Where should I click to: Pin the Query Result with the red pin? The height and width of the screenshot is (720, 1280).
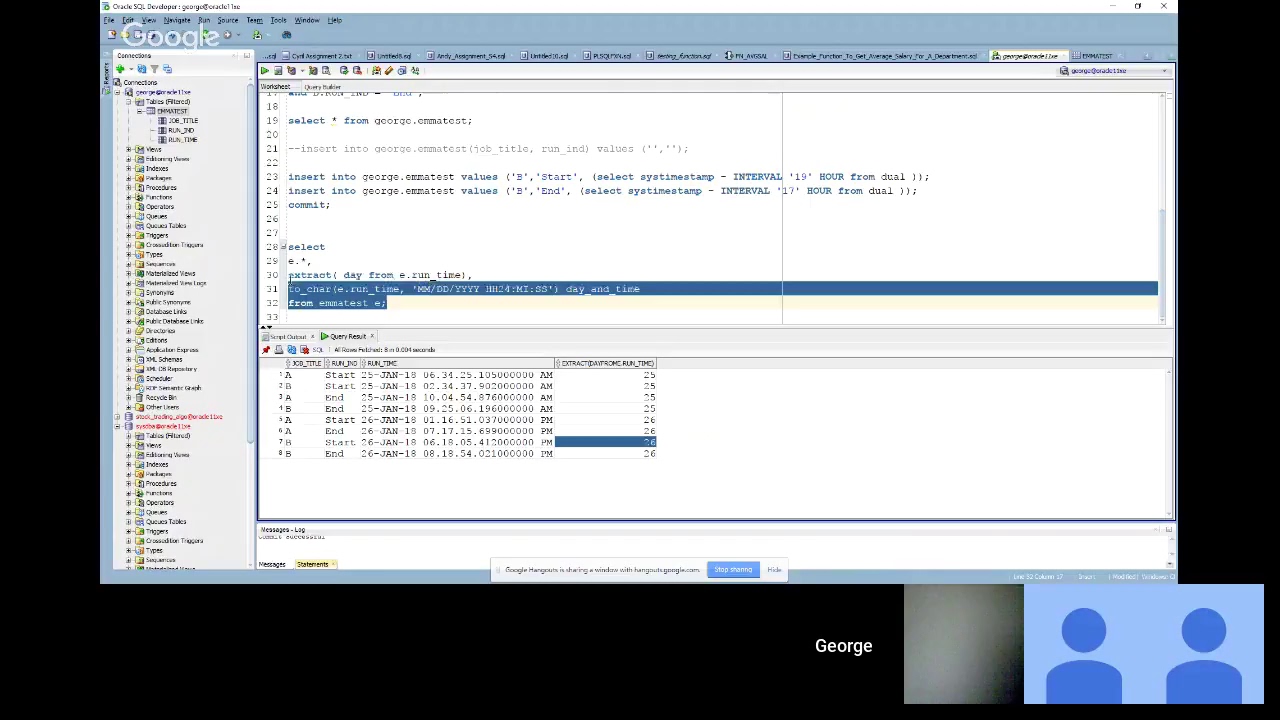coord(266,349)
